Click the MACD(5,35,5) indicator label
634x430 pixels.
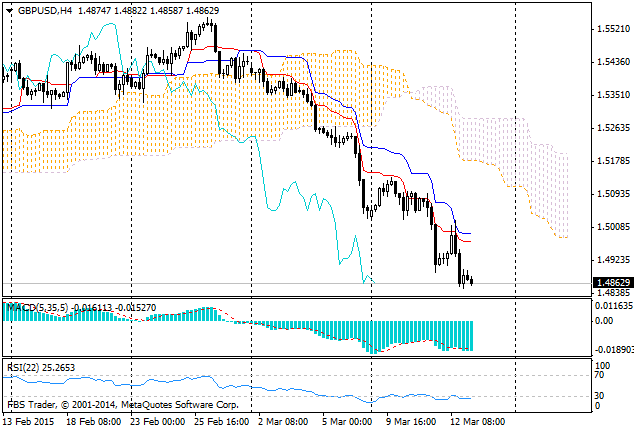pos(38,308)
